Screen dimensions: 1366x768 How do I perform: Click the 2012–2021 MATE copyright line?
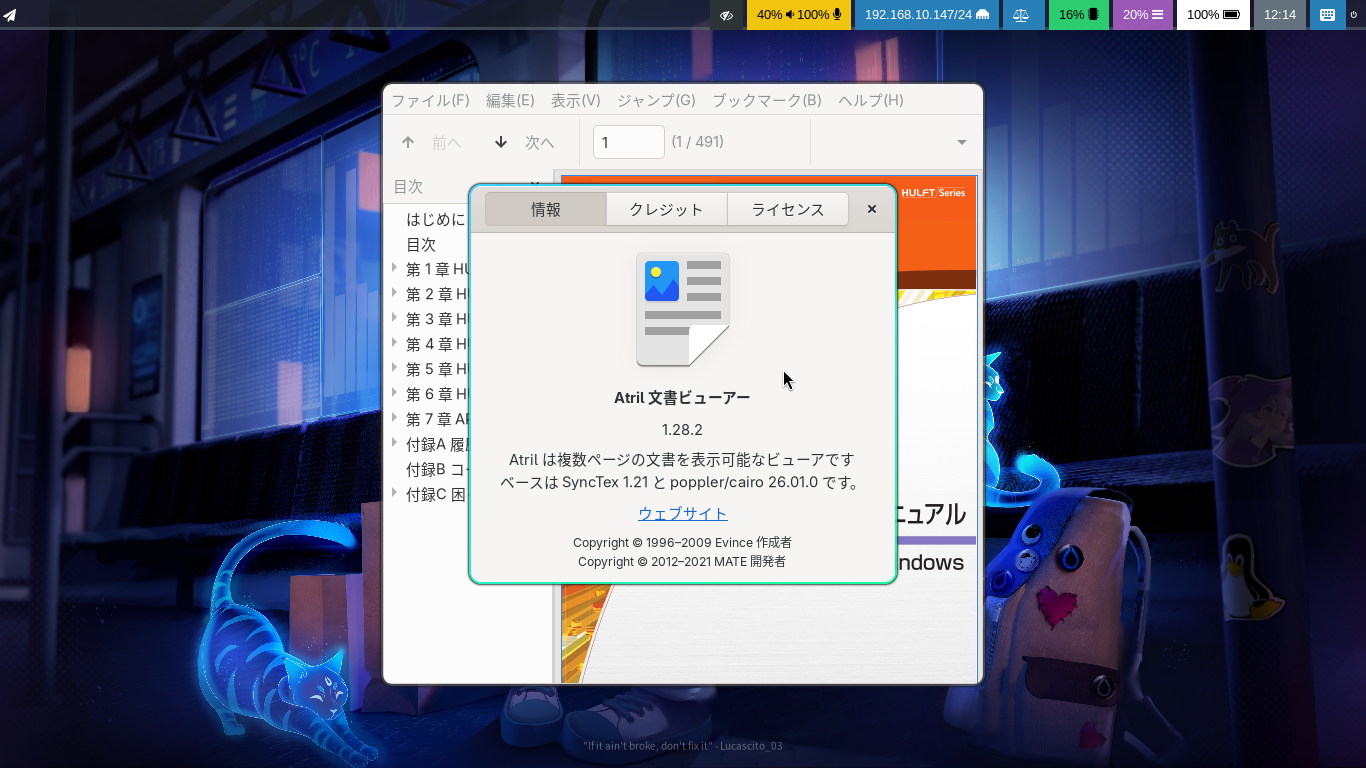pos(682,561)
